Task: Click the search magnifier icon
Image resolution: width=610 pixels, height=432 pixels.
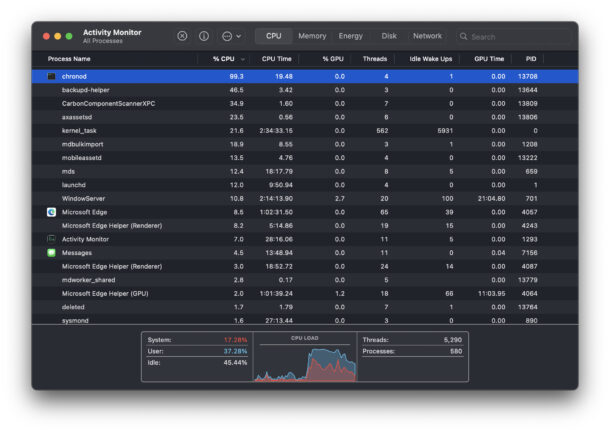Action: coord(463,36)
